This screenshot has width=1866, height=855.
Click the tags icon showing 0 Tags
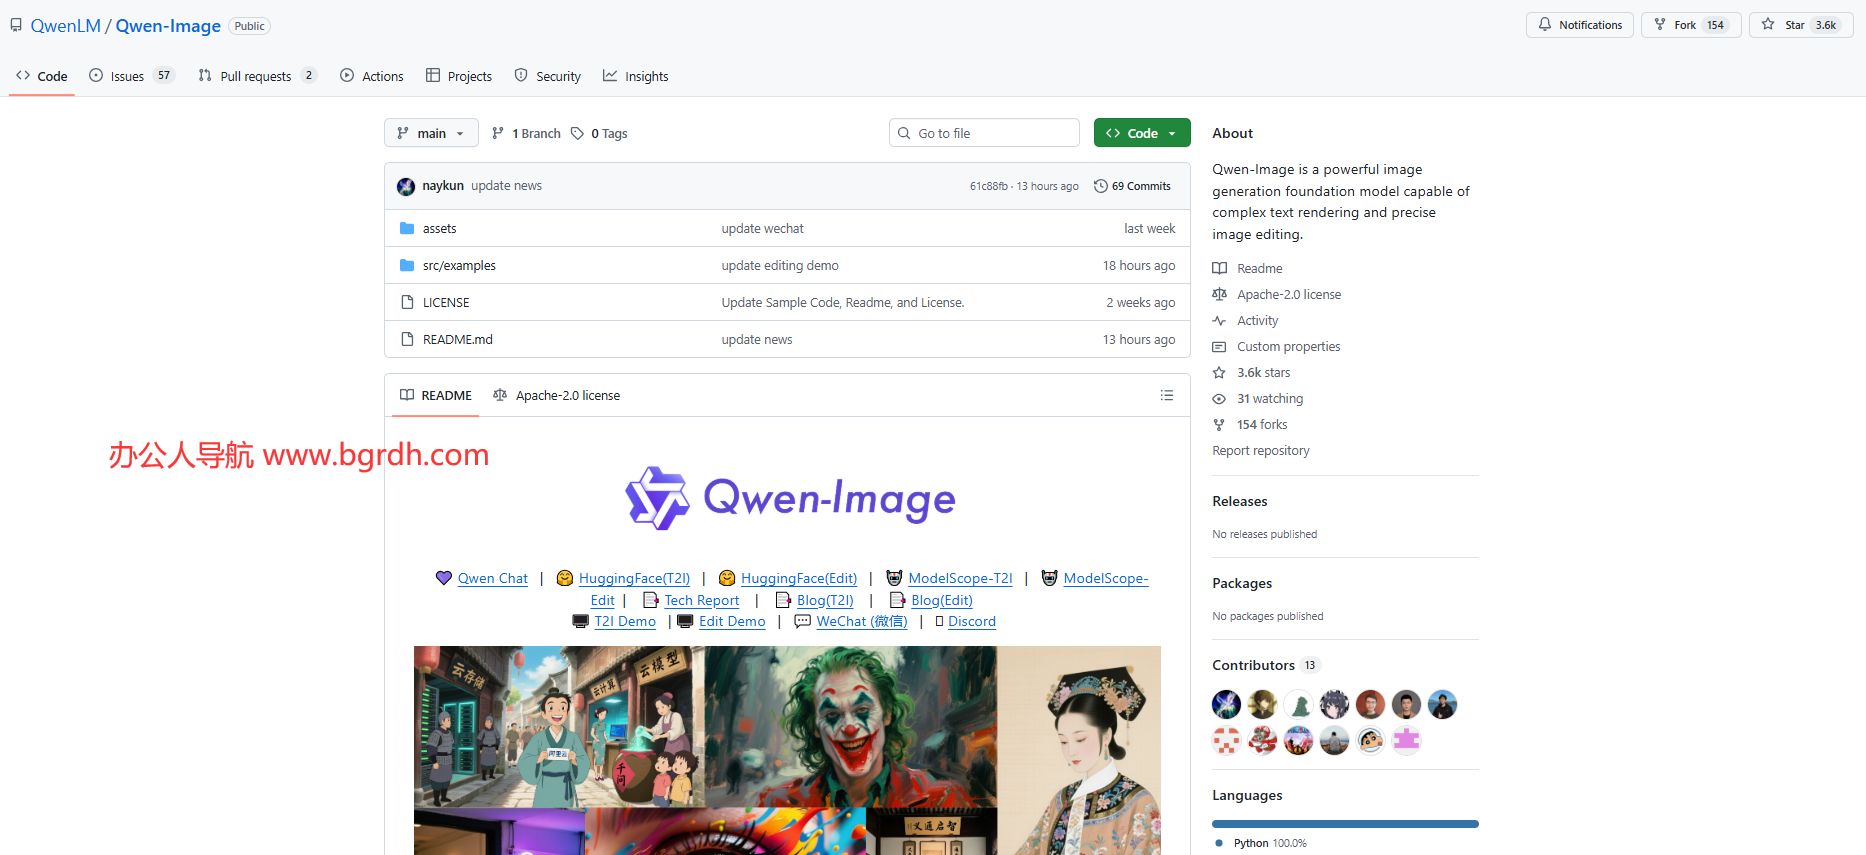pyautogui.click(x=578, y=134)
